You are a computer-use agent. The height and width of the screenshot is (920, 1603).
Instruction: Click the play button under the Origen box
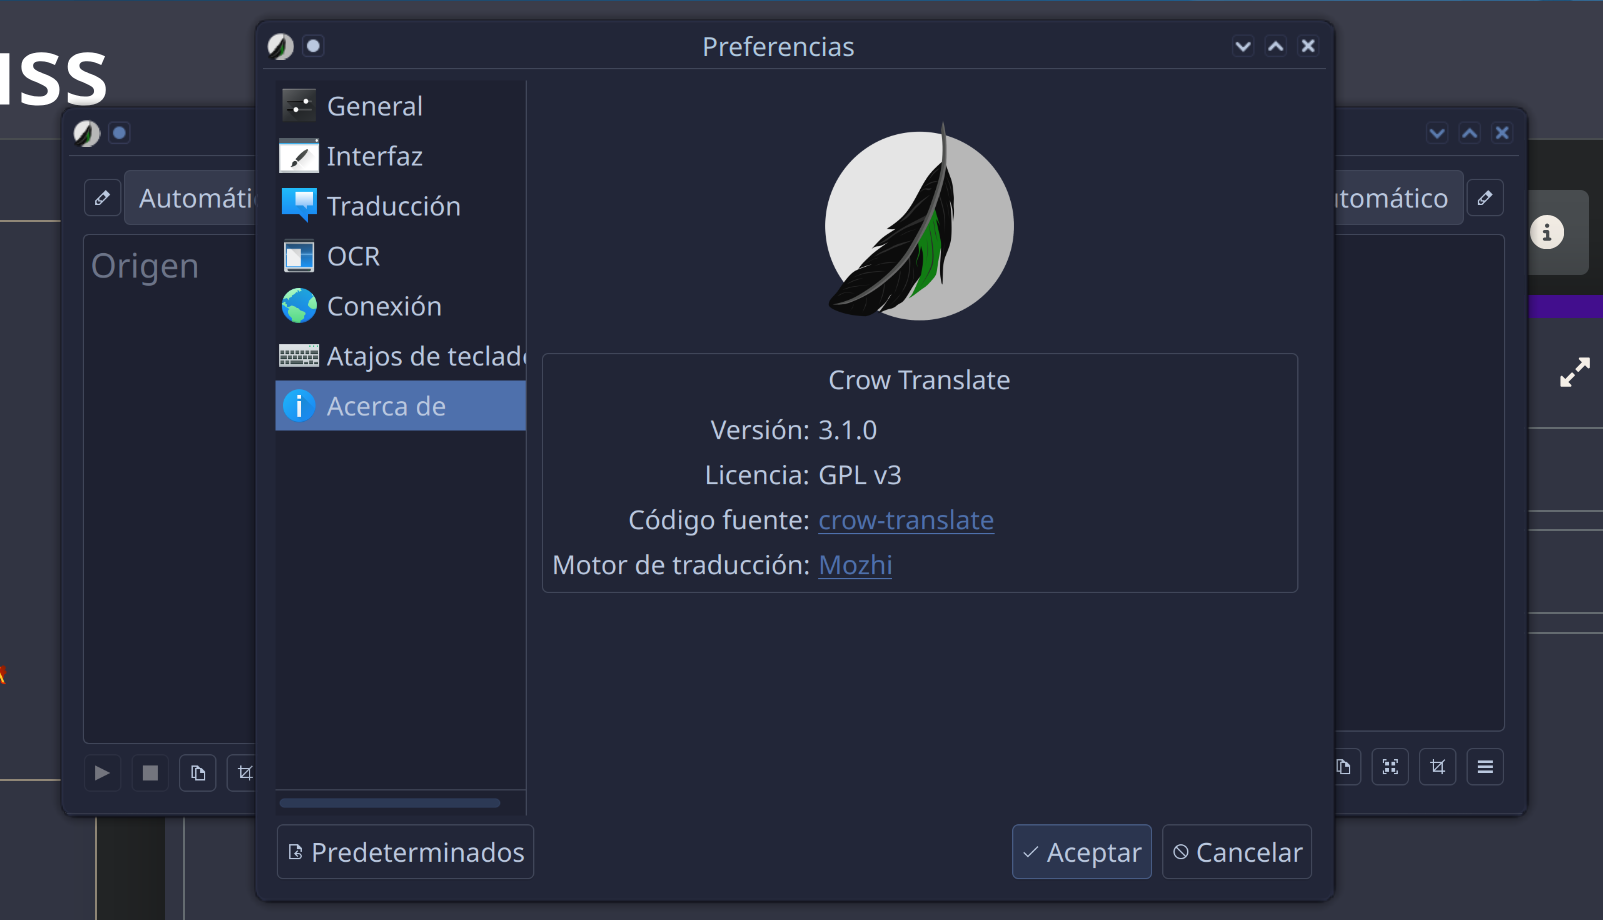(102, 773)
